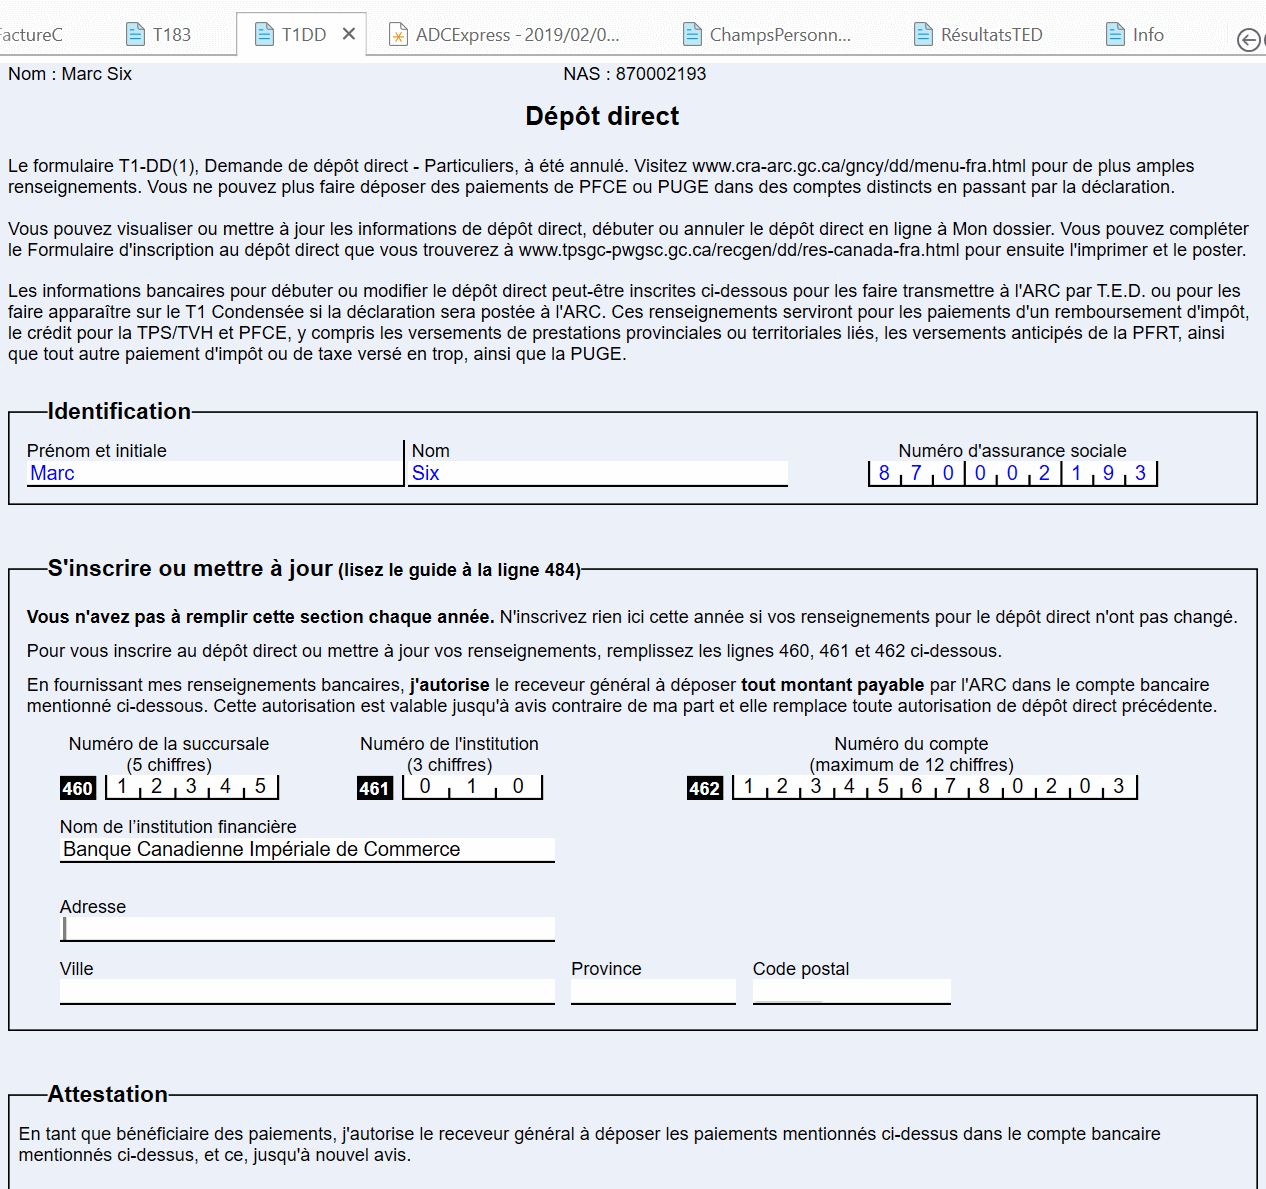
Task: Click the Province input field
Action: [x=653, y=992]
